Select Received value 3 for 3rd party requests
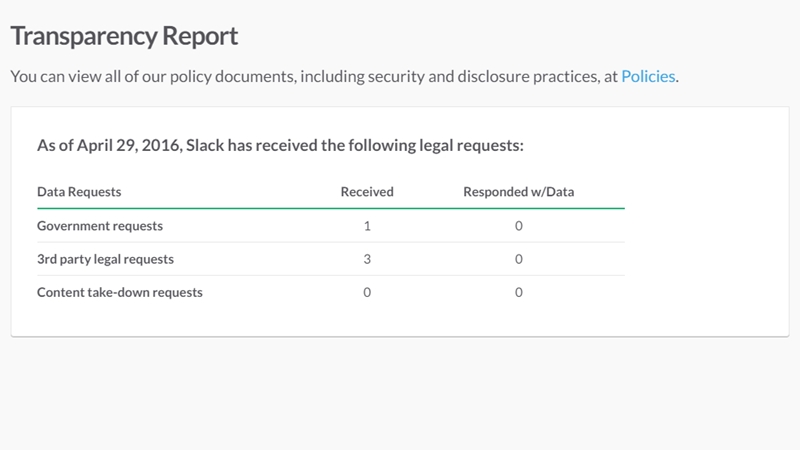Screen dimensions: 800x450 coord(367,259)
